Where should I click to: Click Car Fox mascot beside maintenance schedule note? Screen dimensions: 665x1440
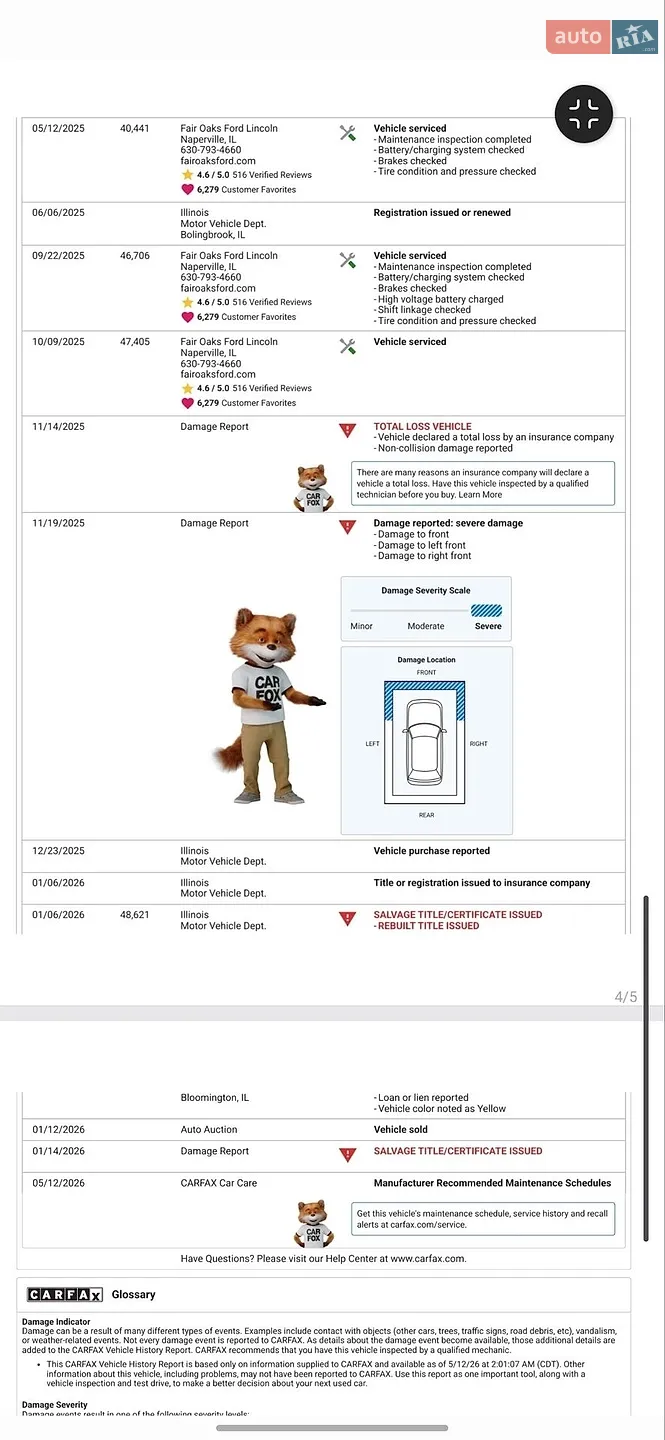[314, 1224]
